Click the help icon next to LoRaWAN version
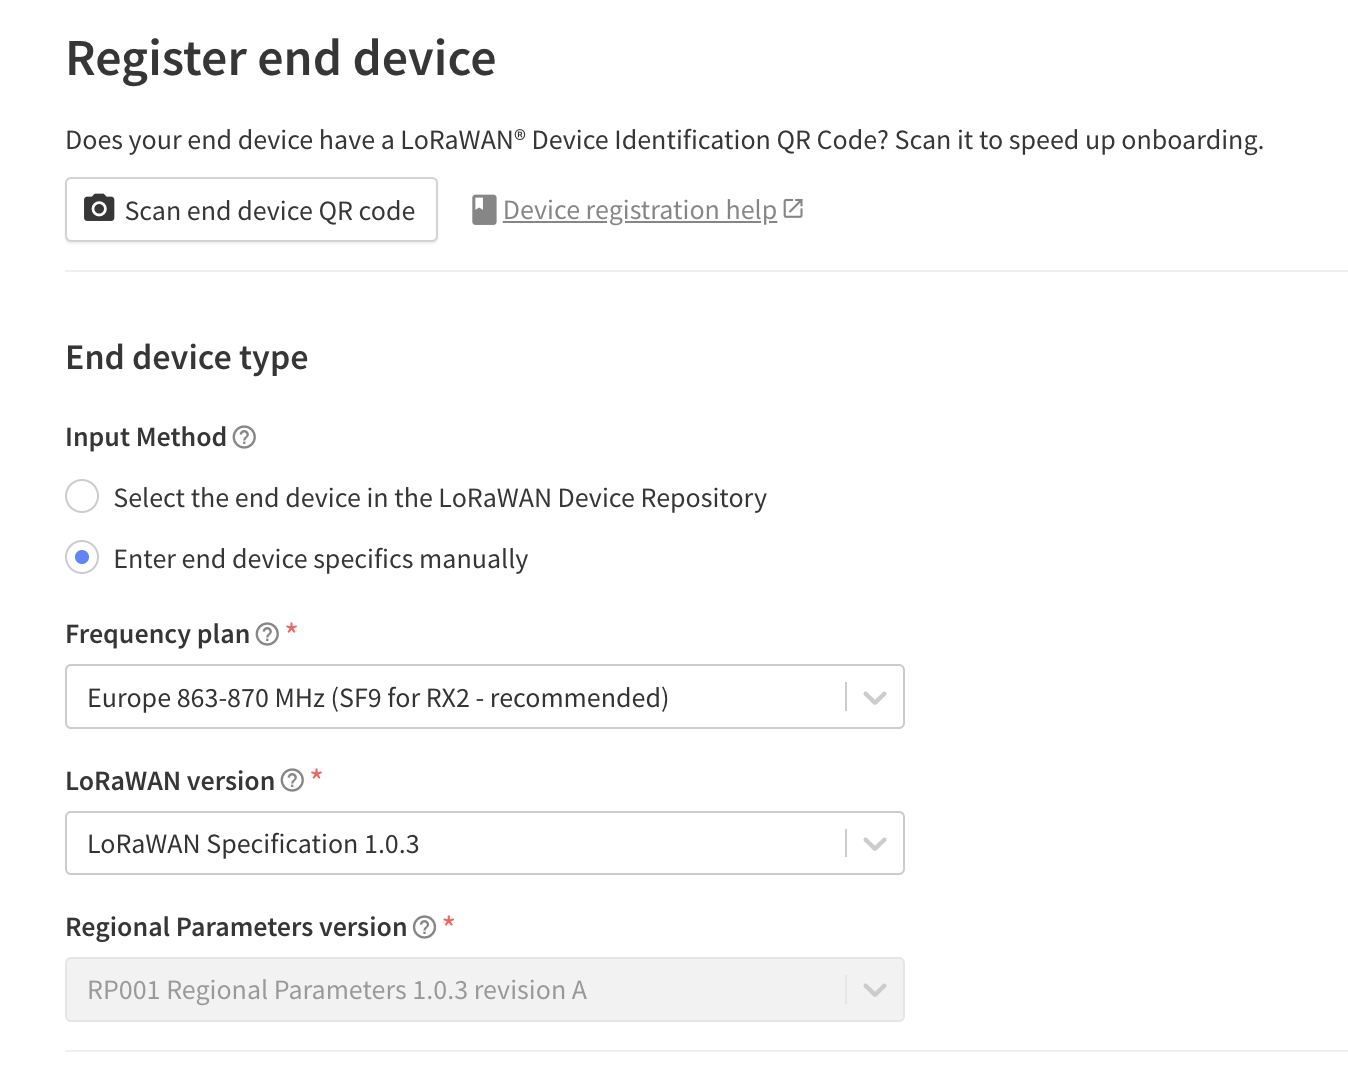The image size is (1348, 1072). tap(292, 781)
